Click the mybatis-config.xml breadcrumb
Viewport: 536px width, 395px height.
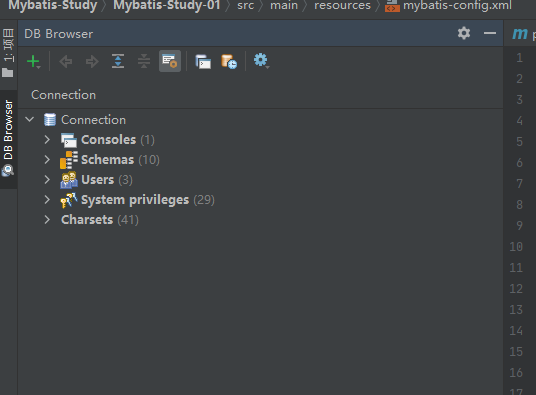pyautogui.click(x=457, y=5)
